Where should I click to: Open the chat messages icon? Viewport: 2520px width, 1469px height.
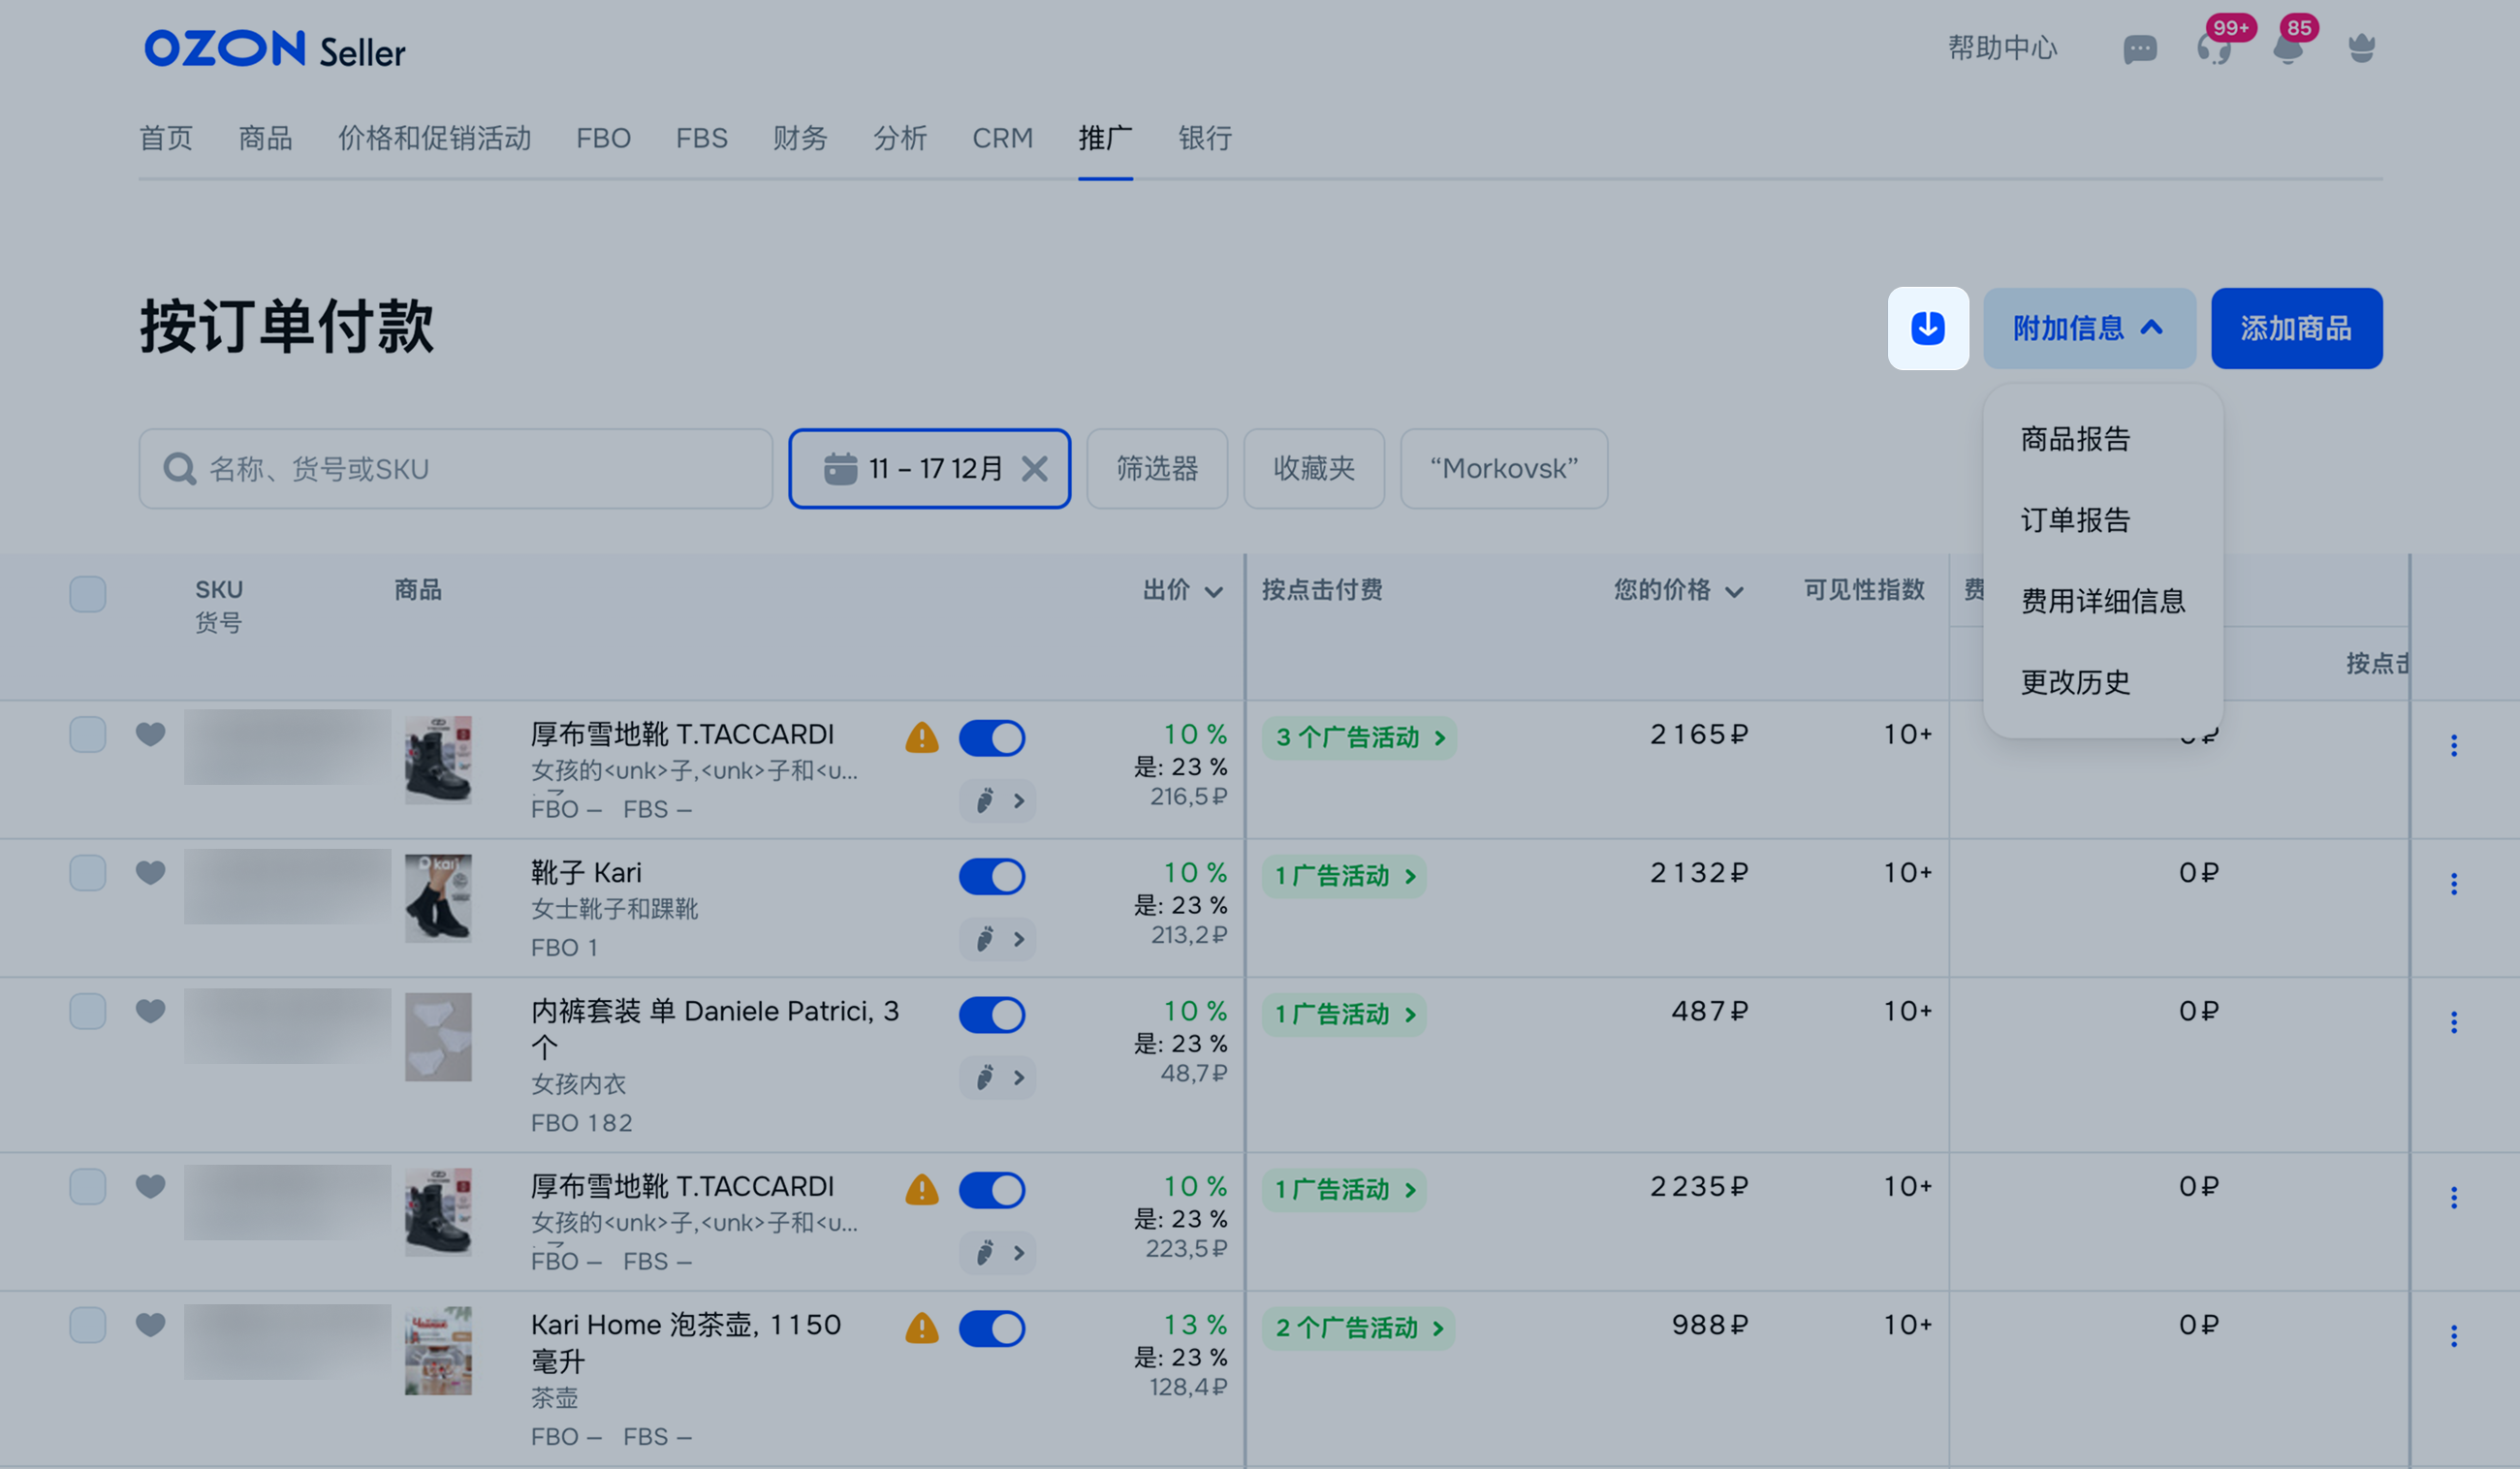pos(2139,49)
